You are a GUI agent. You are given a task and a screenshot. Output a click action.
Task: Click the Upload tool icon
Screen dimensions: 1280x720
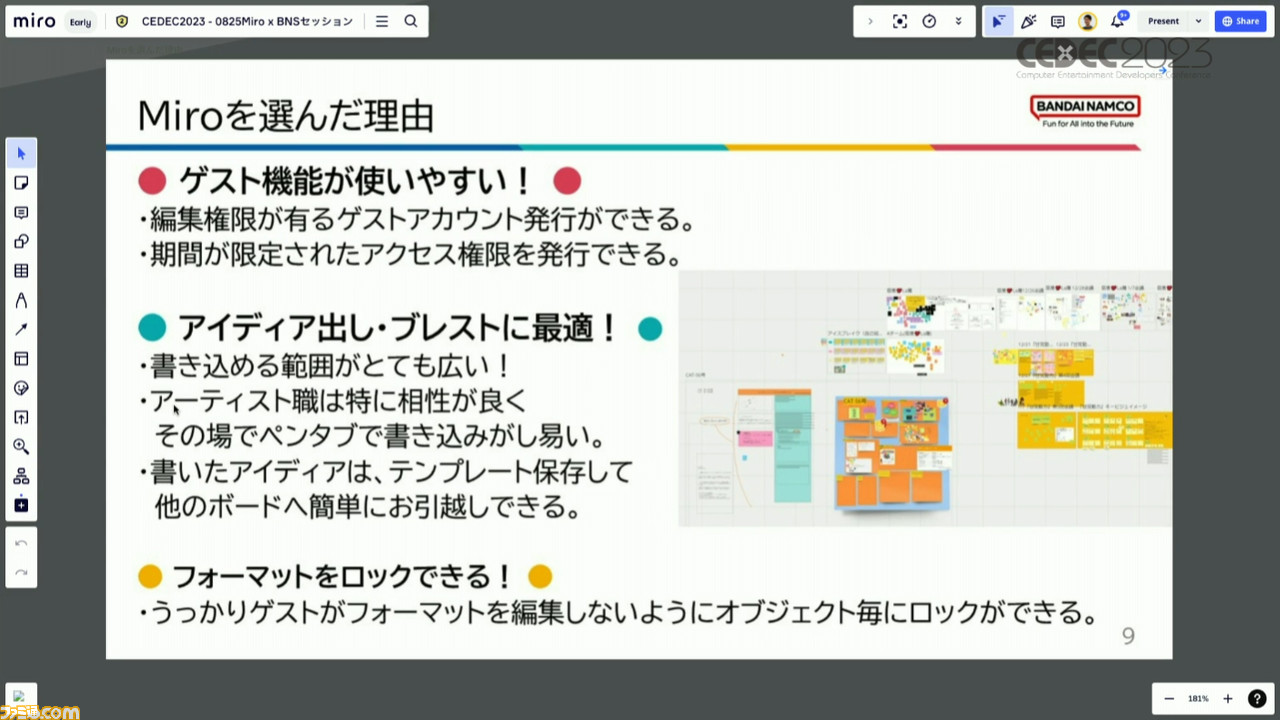tap(21, 417)
